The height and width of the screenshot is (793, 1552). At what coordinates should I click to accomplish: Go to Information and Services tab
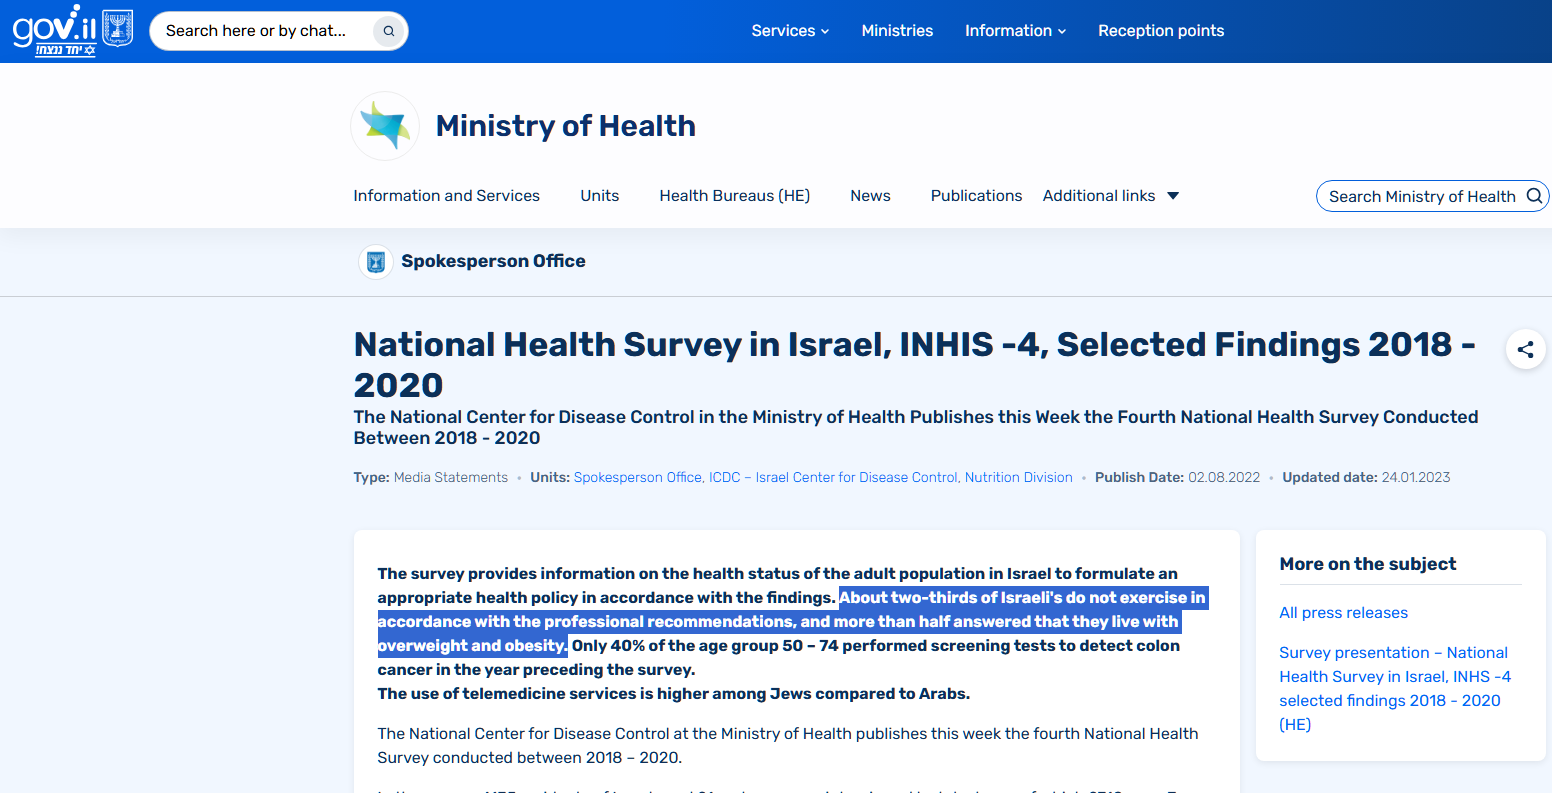click(x=446, y=196)
